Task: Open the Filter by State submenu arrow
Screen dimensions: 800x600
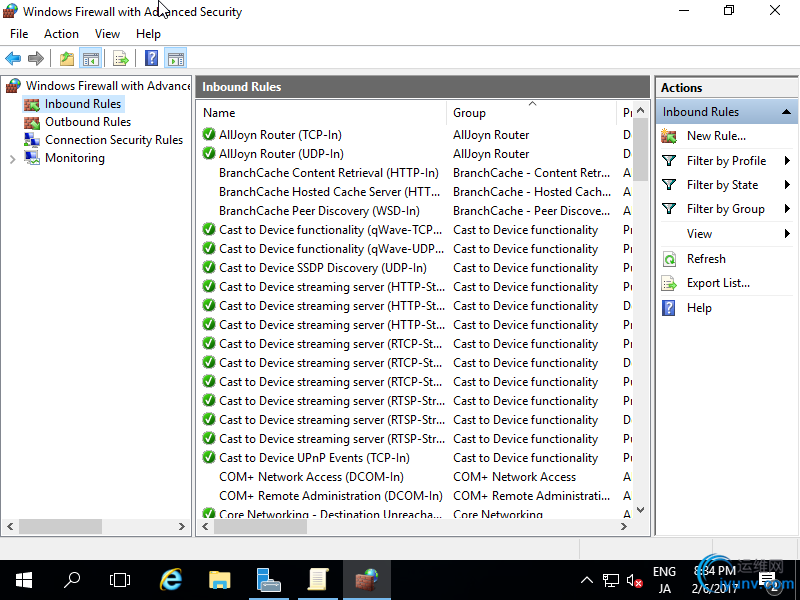Action: pyautogui.click(x=787, y=185)
